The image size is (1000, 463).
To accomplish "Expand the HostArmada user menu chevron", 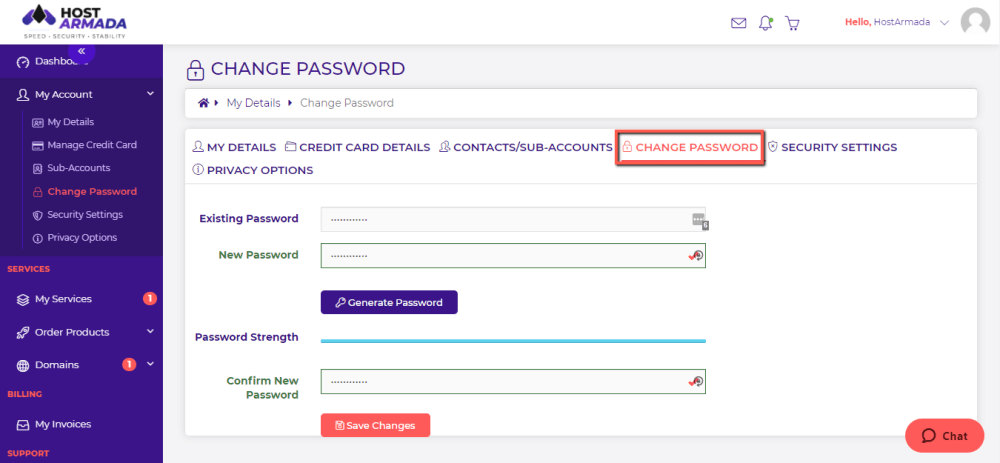I will pos(945,22).
